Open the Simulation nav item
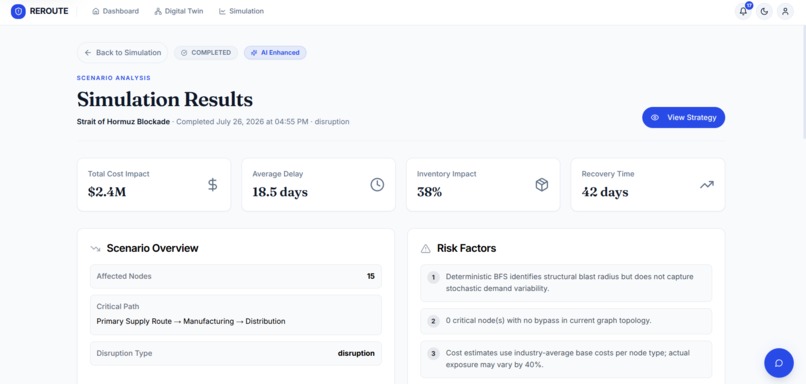 pyautogui.click(x=241, y=11)
